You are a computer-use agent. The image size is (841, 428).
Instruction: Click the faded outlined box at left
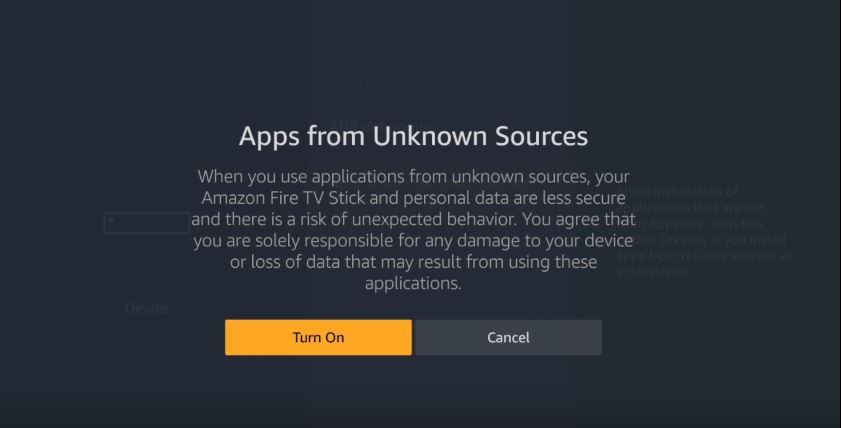146,223
